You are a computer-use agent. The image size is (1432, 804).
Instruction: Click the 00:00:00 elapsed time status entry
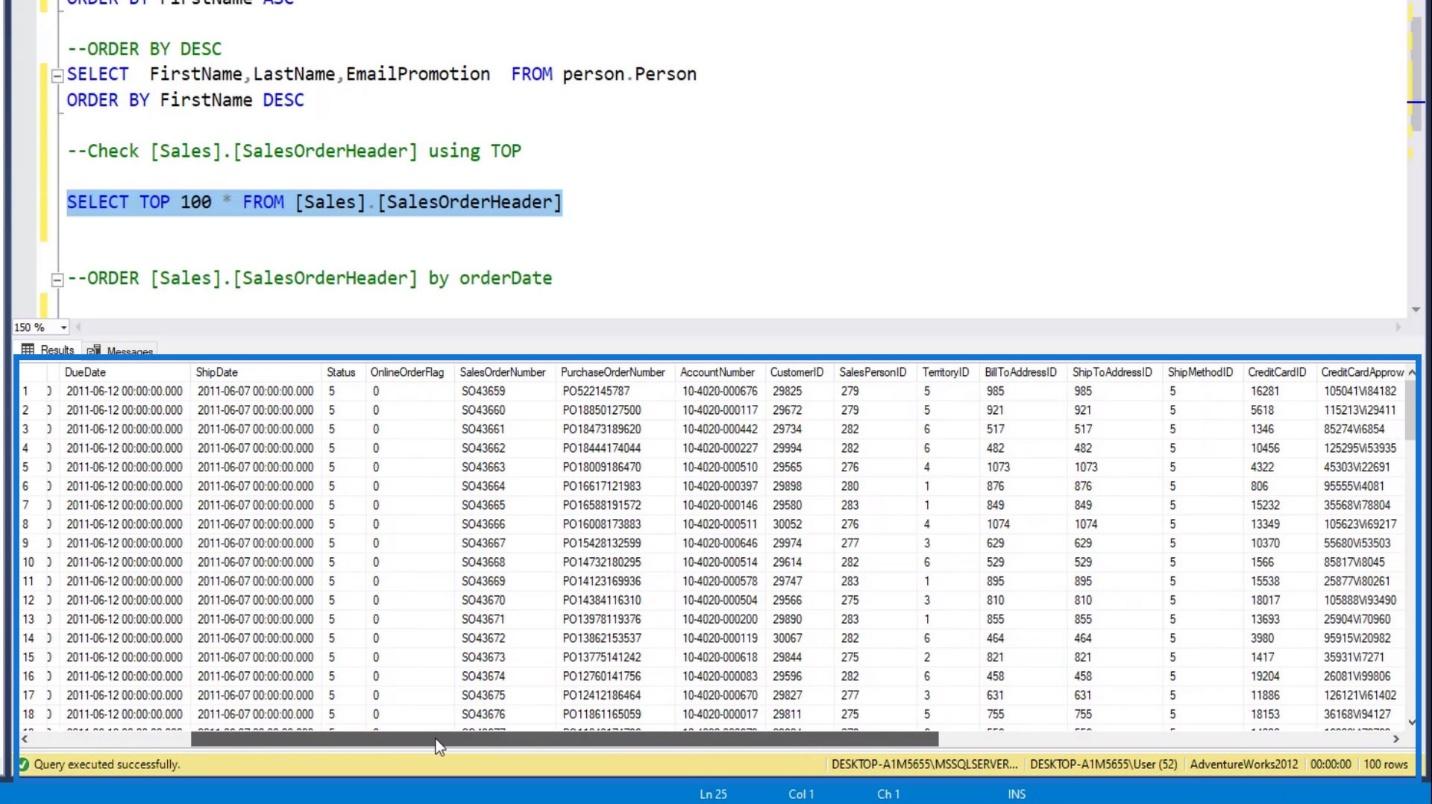tap(1330, 764)
